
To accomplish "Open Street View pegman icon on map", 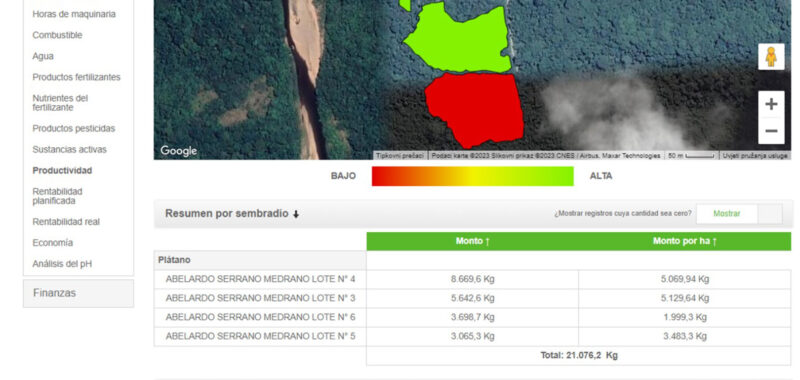I will (771, 57).
